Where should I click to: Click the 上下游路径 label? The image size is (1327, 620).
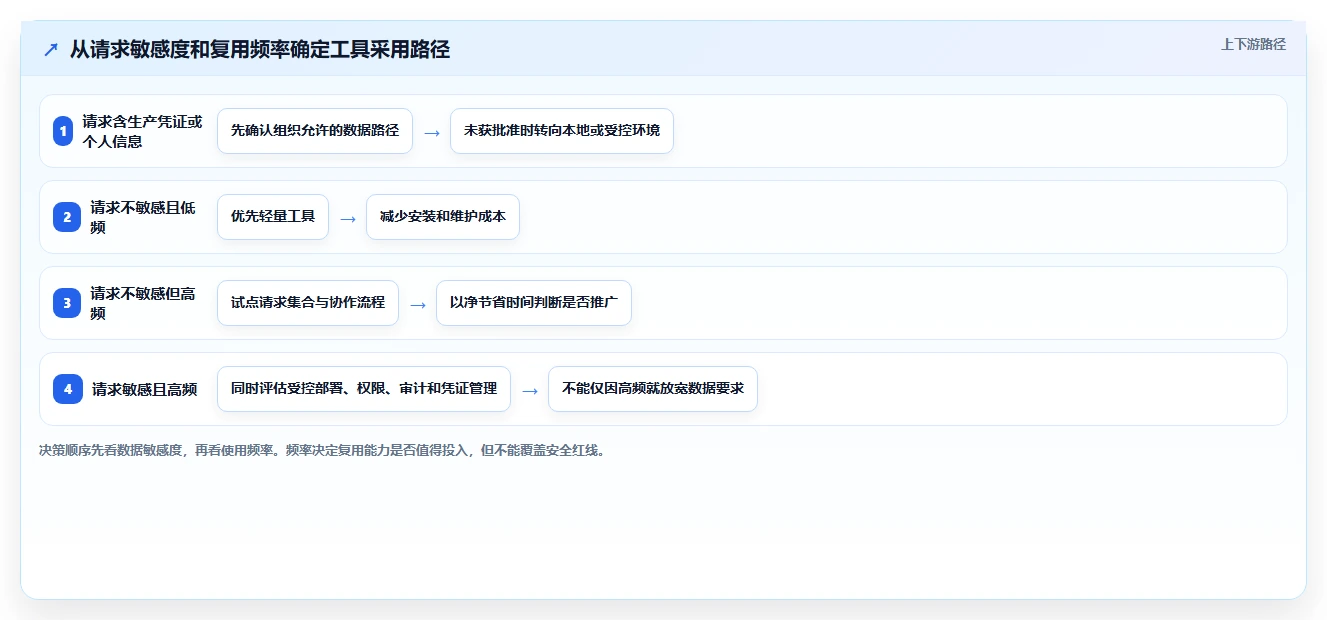pyautogui.click(x=1253, y=44)
